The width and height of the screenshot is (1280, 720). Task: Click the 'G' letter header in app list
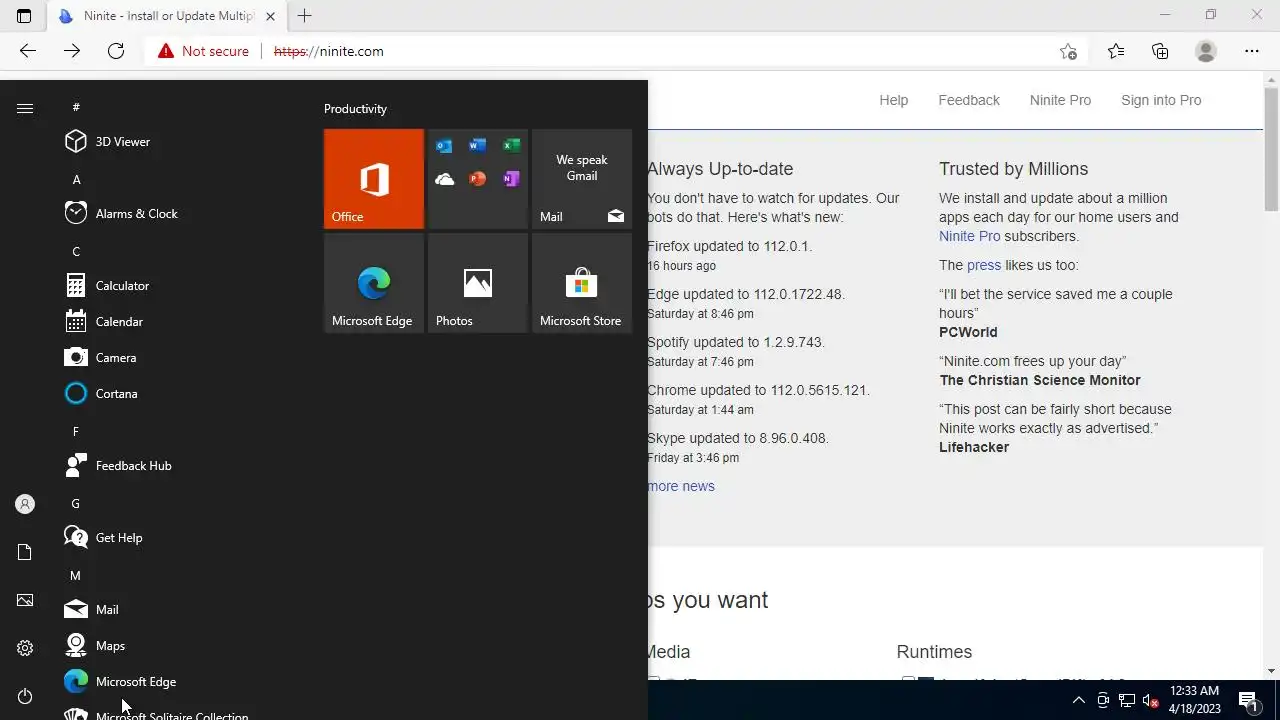pyautogui.click(x=76, y=504)
